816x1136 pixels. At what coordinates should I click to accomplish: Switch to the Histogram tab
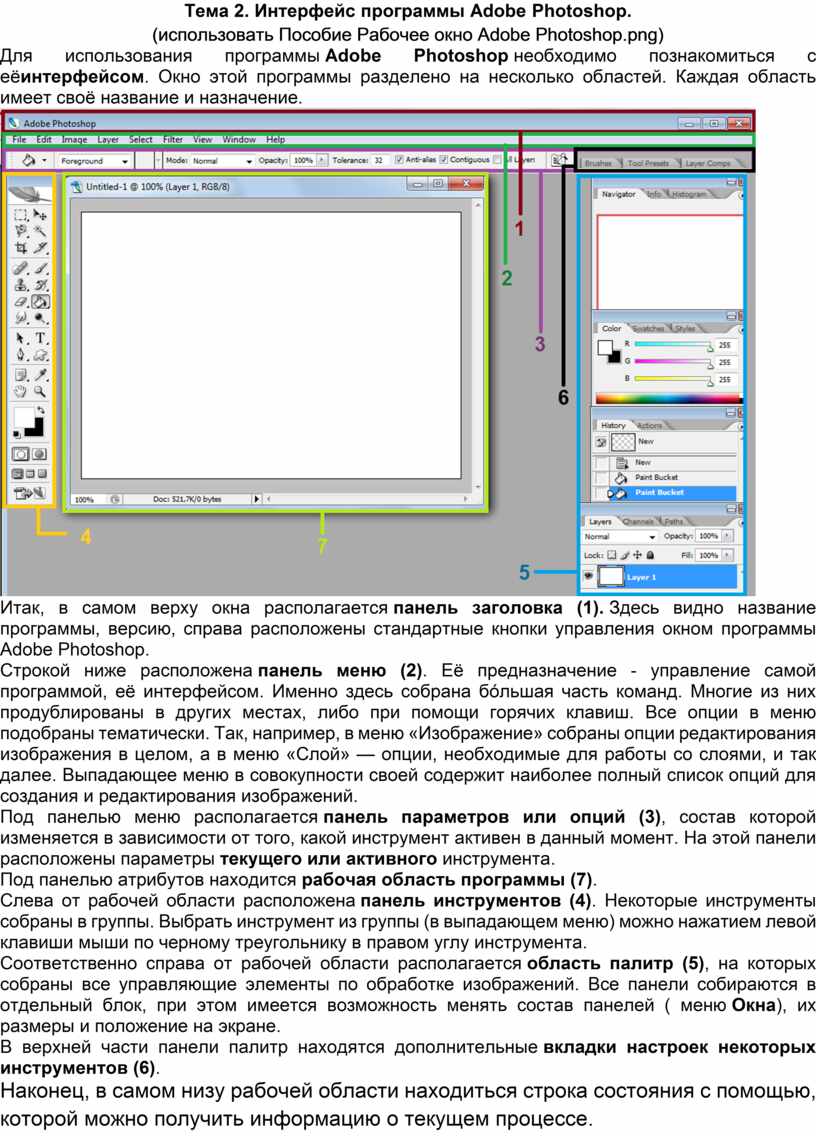tap(688, 194)
